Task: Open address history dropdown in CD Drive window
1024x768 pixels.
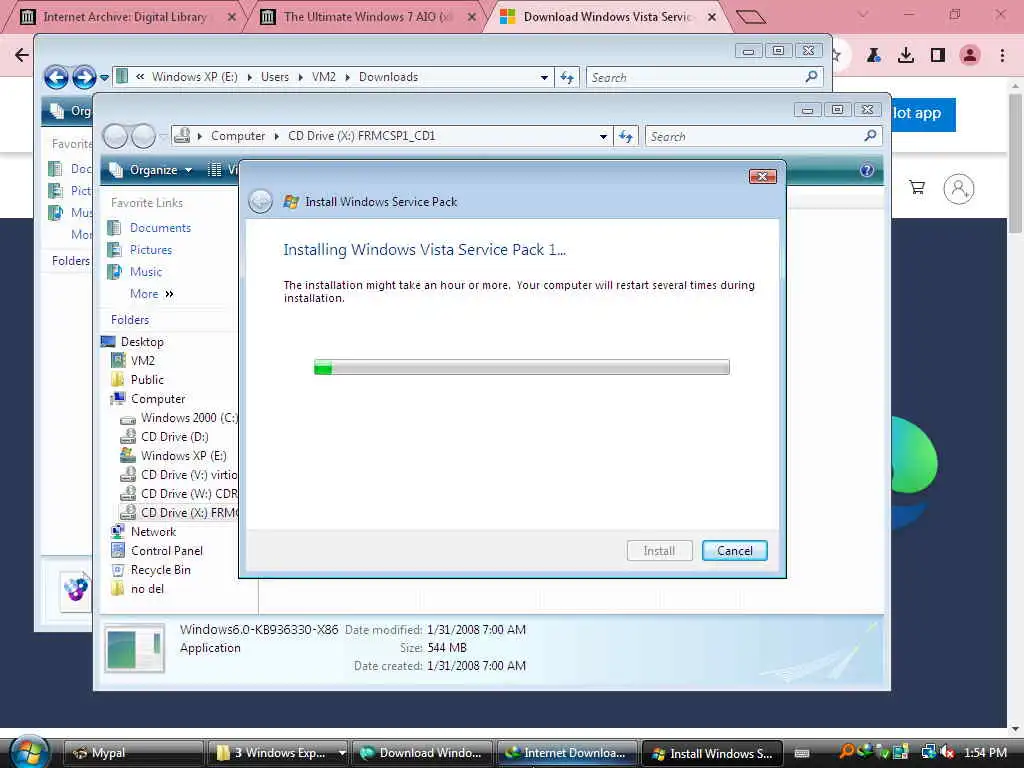Action: coord(603,136)
